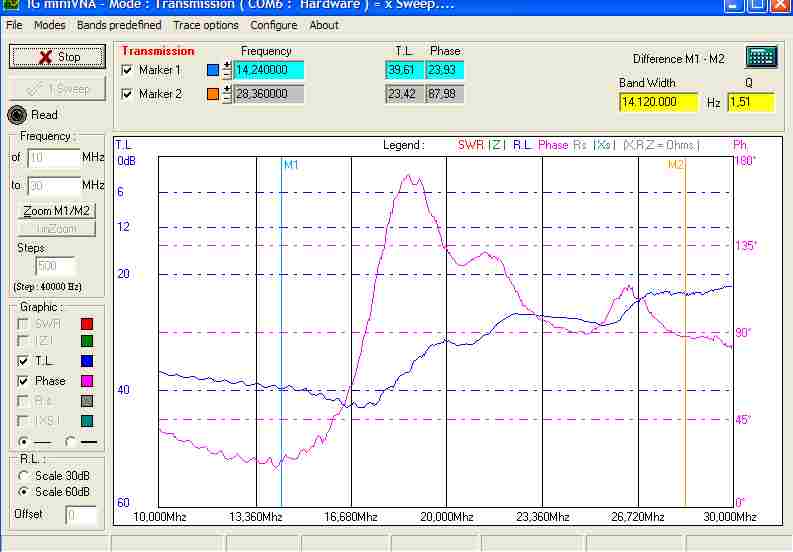Adjust Marker 1 frequency with the stepper
Screen dimensions: 793x552
pos(227,70)
